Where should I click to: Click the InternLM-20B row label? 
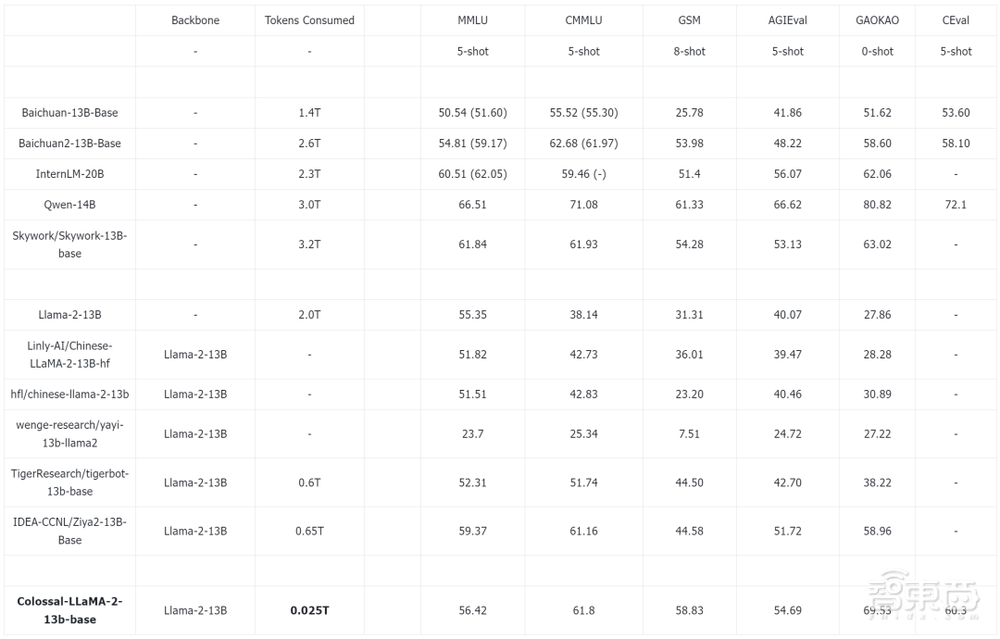coord(70,174)
